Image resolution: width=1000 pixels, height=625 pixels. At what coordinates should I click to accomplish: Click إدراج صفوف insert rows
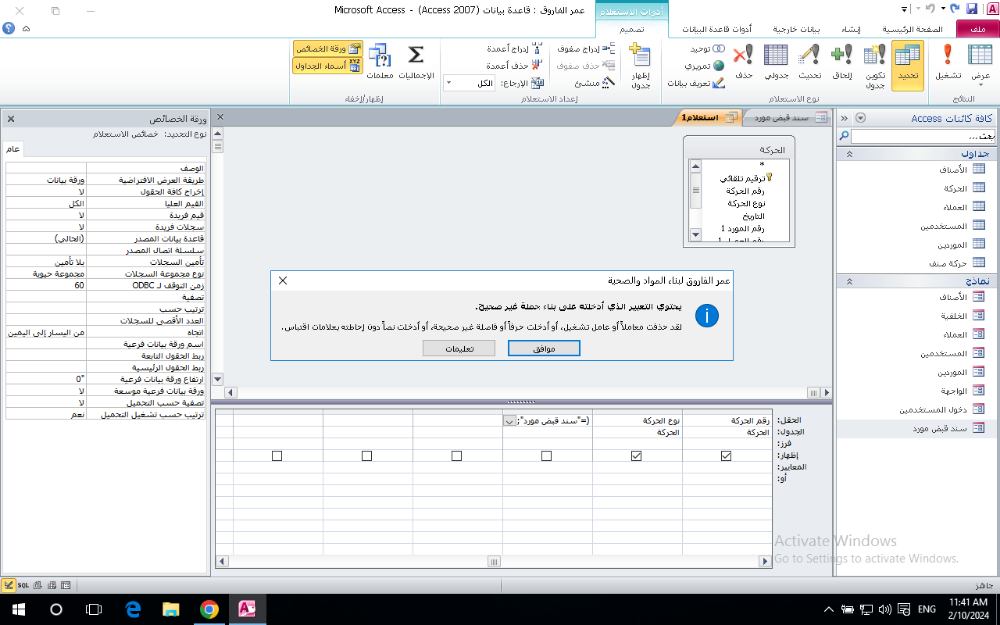click(586, 48)
